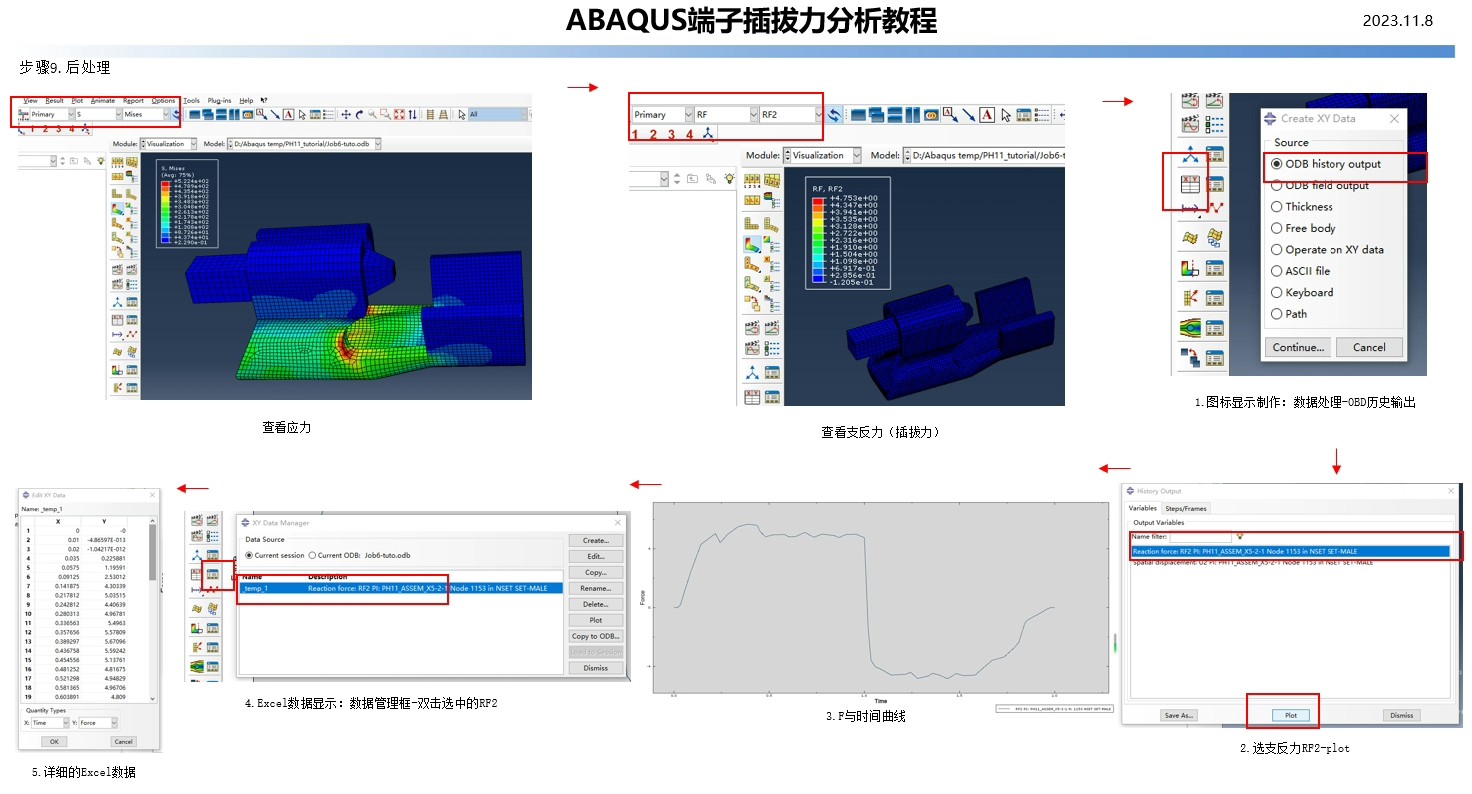Screen dimensions: 1472x794
Task: Open XY Data Manager icon in Mises screenshot toolbox
Action: tap(132, 319)
